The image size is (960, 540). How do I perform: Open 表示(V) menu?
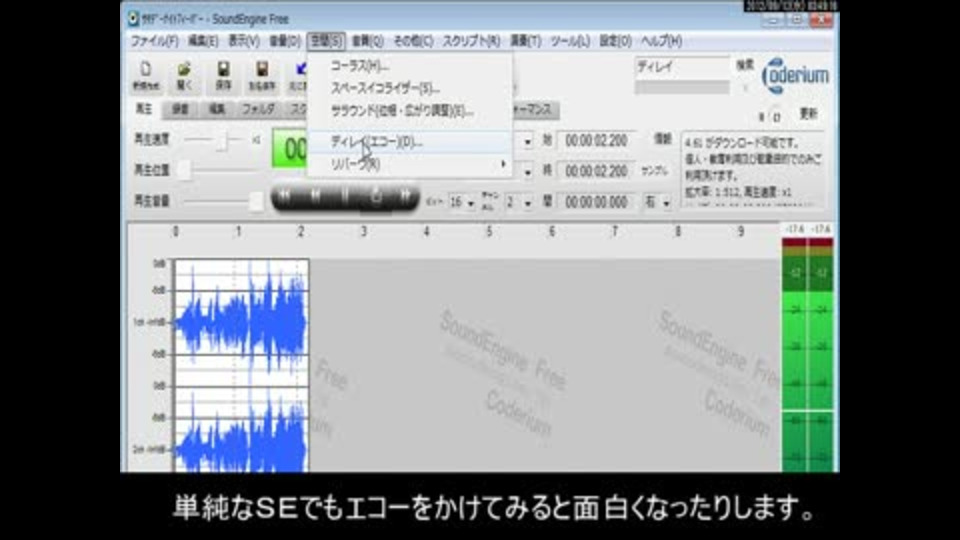click(x=244, y=41)
